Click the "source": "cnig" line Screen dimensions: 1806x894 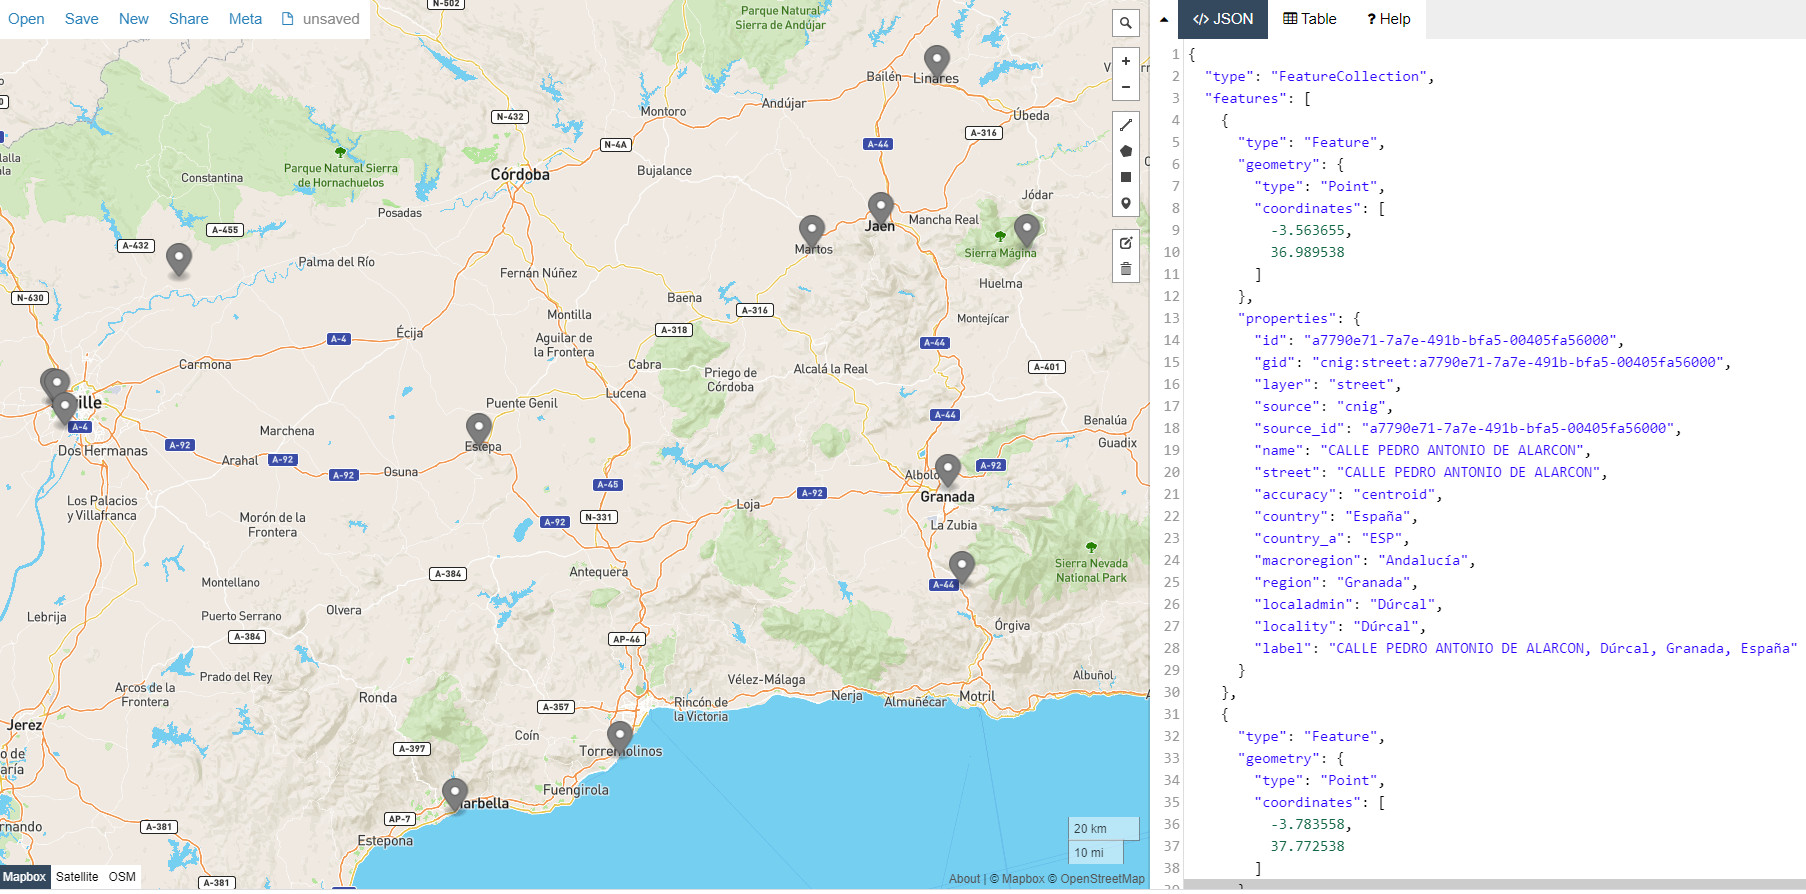(1323, 406)
